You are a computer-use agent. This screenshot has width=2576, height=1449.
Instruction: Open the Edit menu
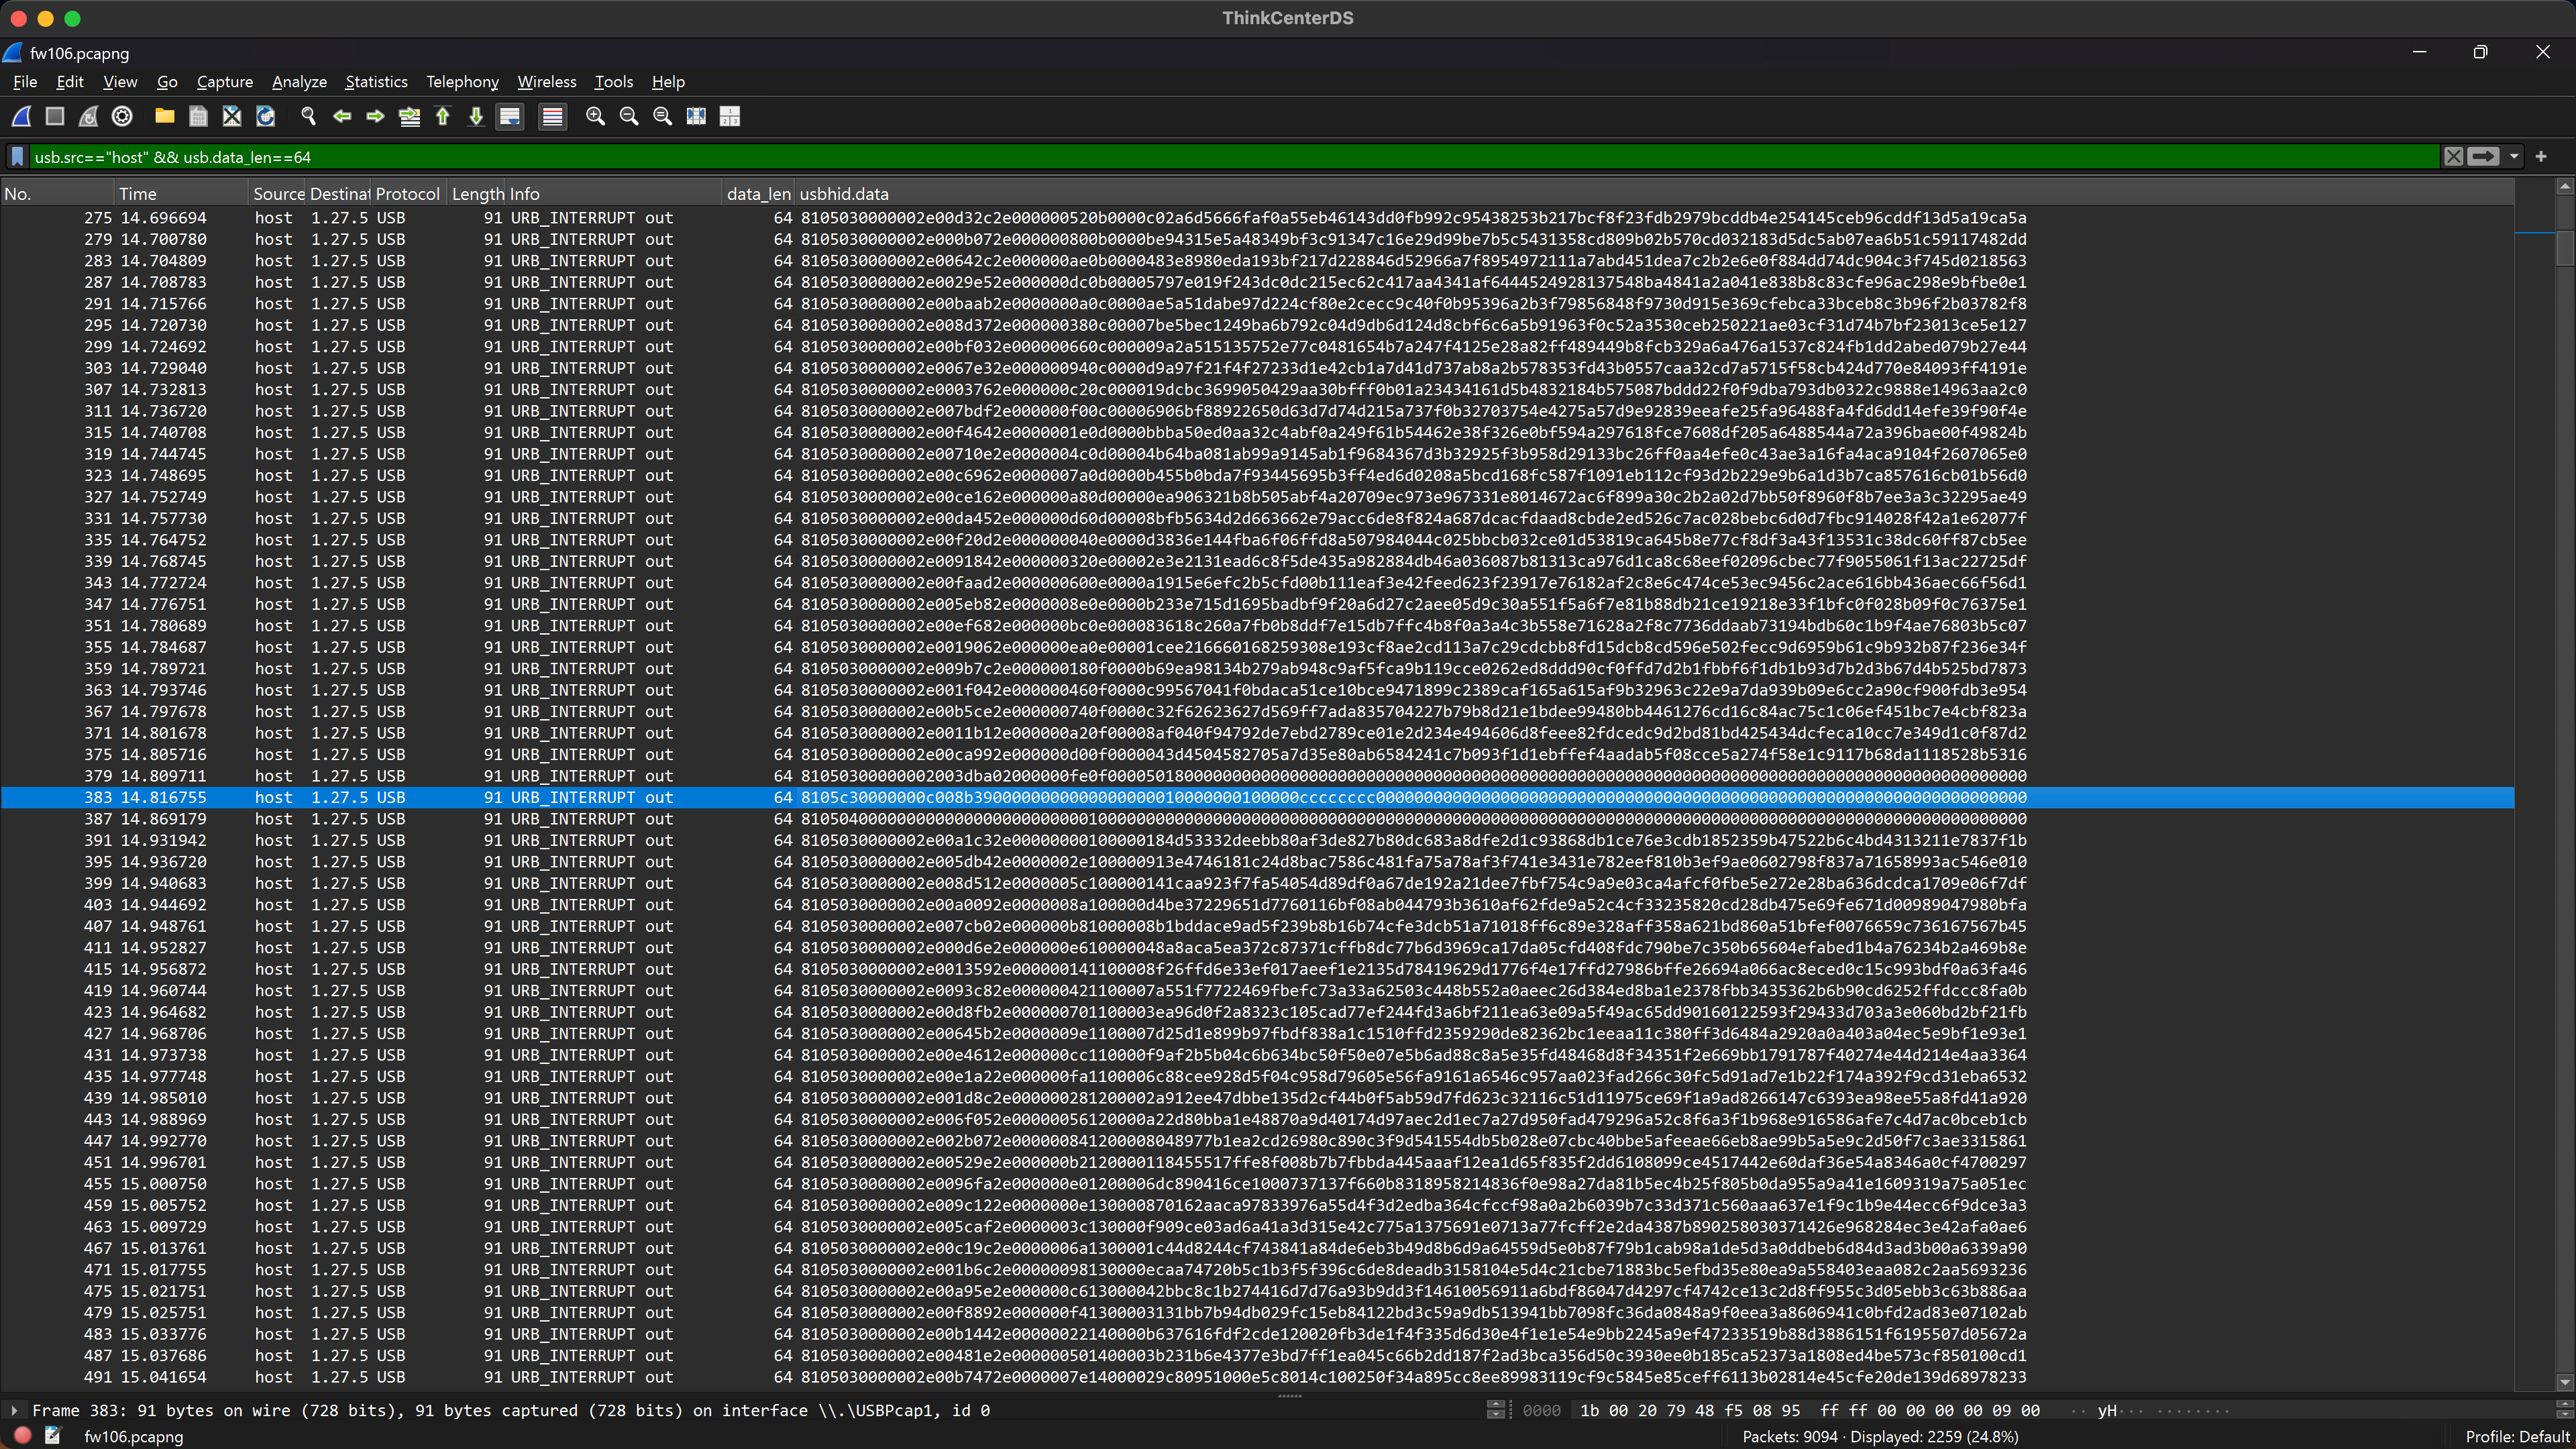pos(70,82)
